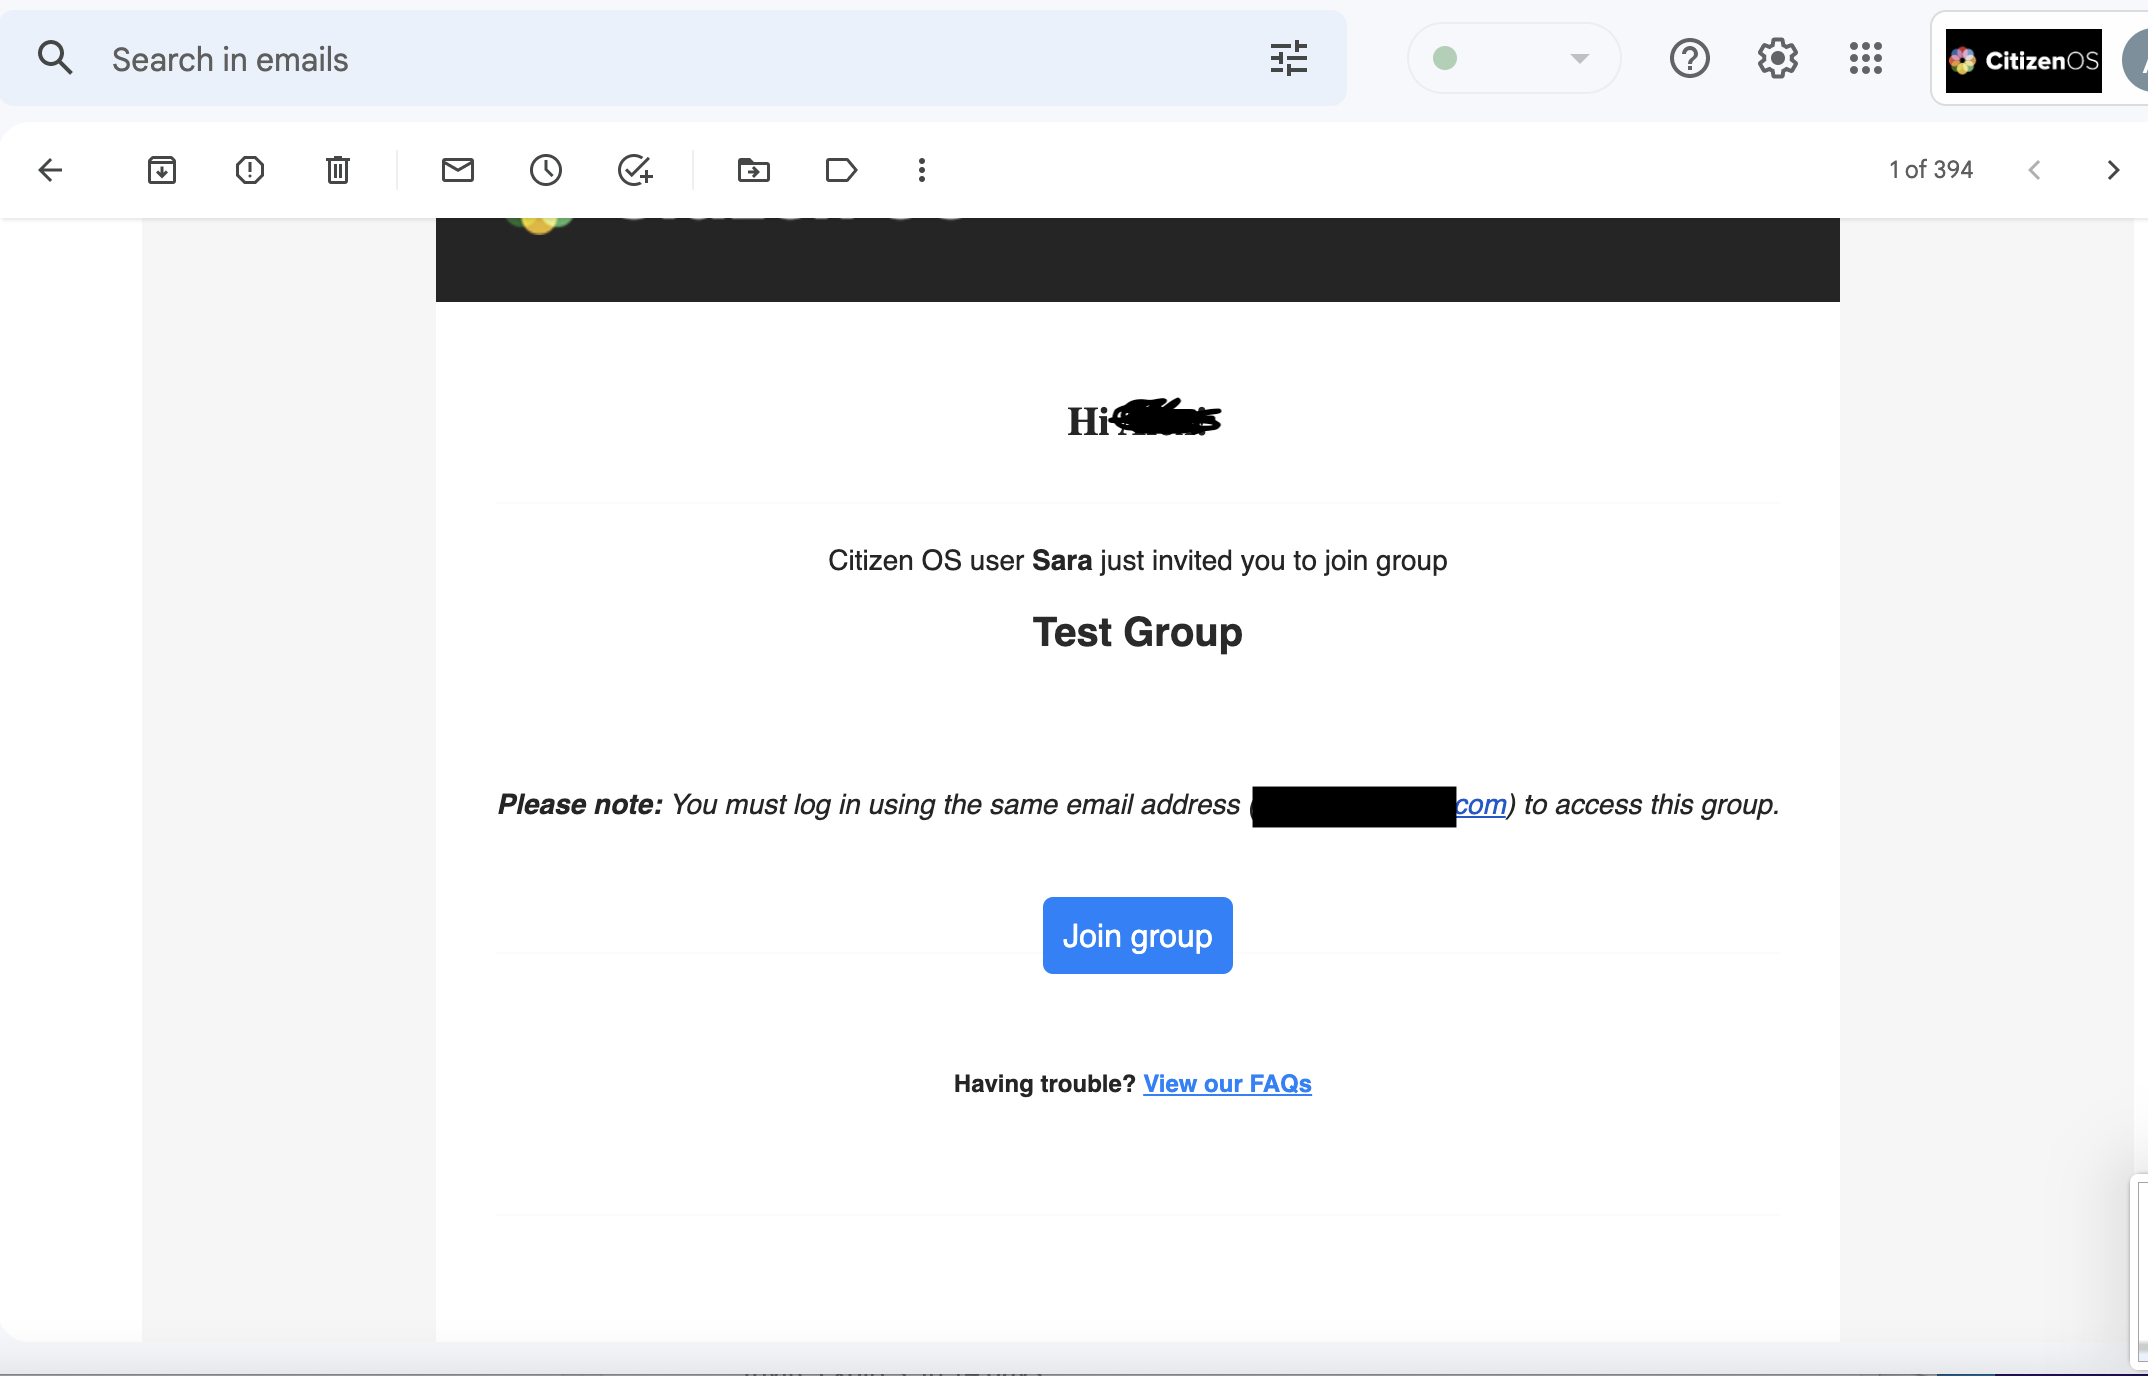Image resolution: width=2148 pixels, height=1376 pixels.
Task: Open the Google apps grid
Action: point(1866,58)
